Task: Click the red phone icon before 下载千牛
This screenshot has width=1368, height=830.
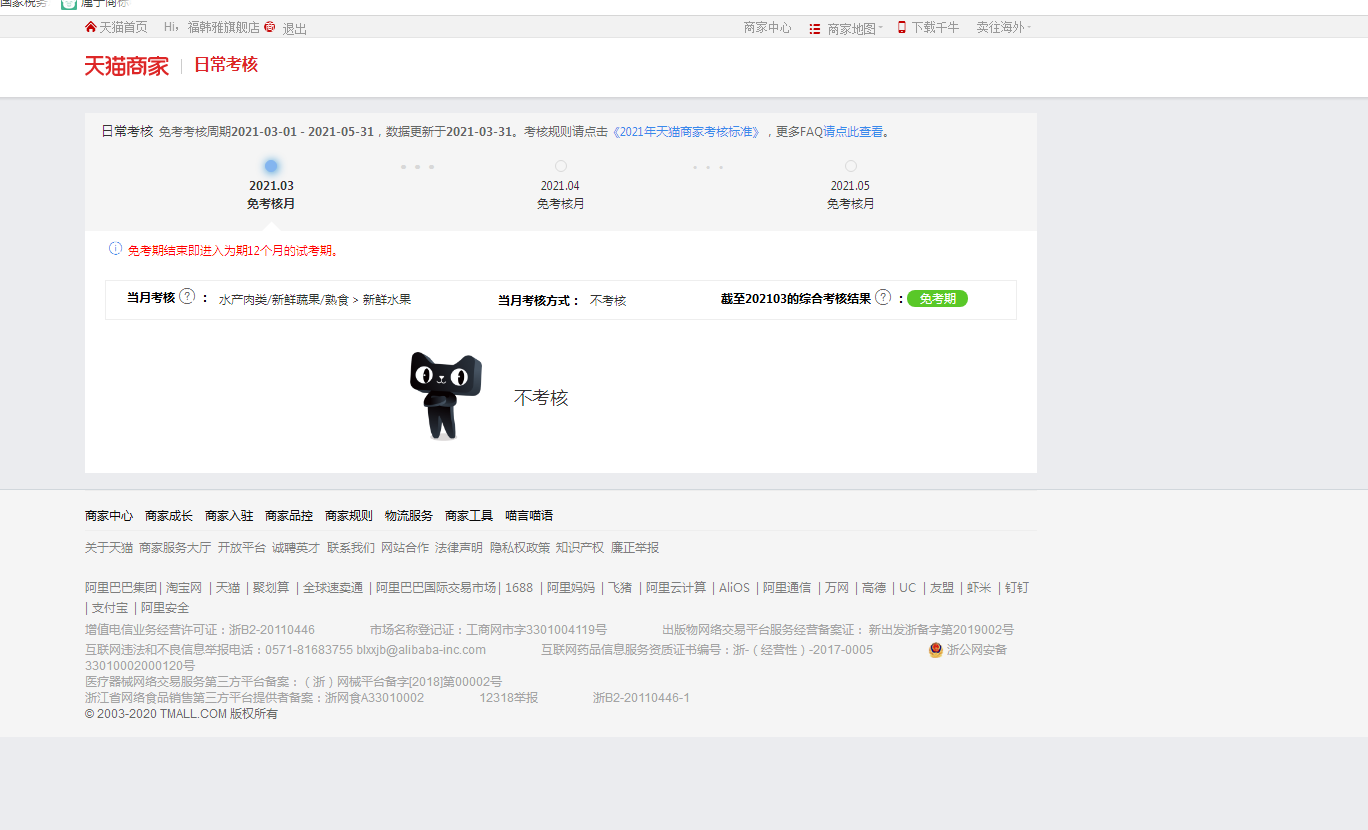Action: [x=901, y=28]
